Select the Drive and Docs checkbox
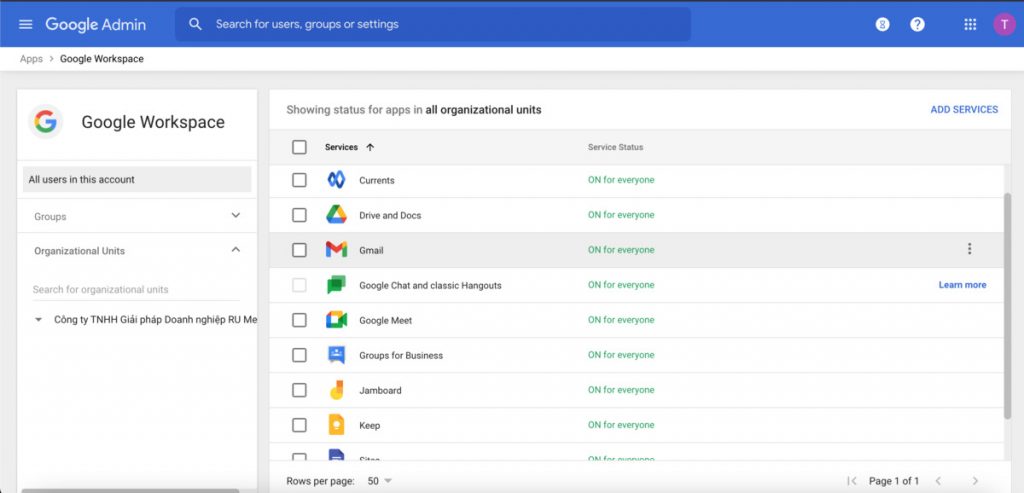This screenshot has width=1024, height=493. pyautogui.click(x=299, y=215)
